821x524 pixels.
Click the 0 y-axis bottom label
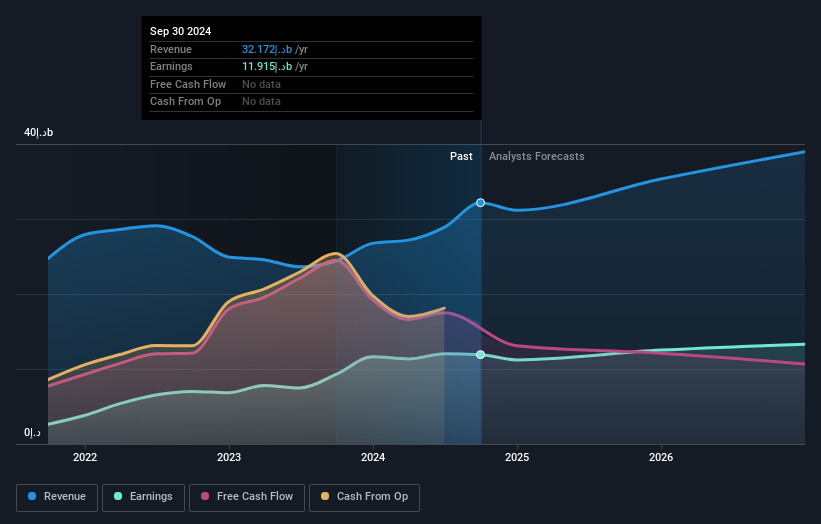click(32, 433)
